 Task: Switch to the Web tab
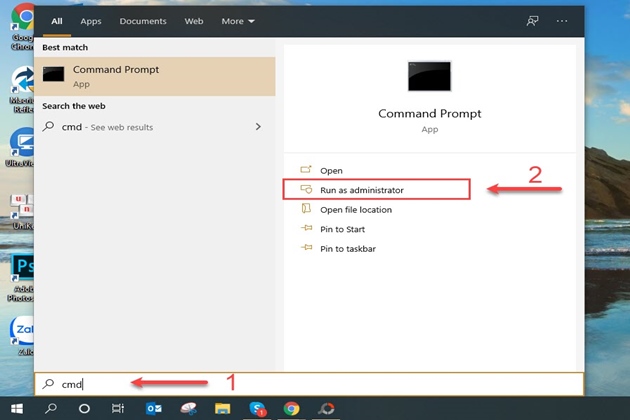point(194,21)
